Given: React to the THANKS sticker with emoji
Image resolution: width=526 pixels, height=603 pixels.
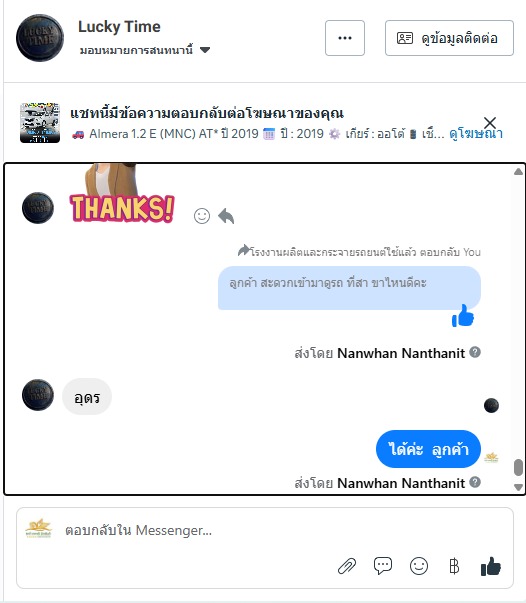Looking at the screenshot, I should 202,216.
